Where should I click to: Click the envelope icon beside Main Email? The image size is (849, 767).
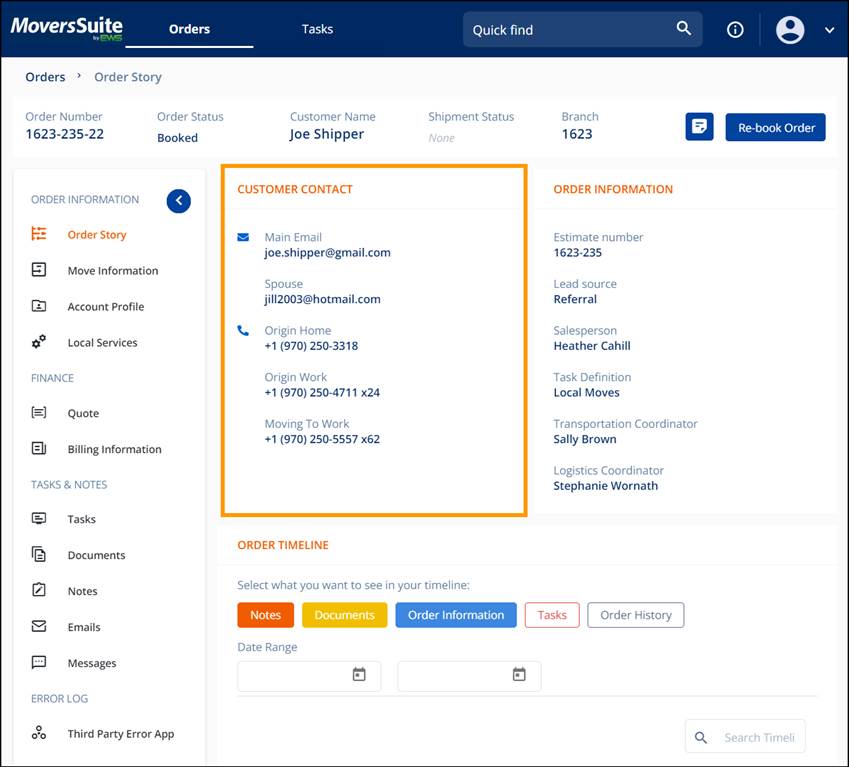(241, 237)
